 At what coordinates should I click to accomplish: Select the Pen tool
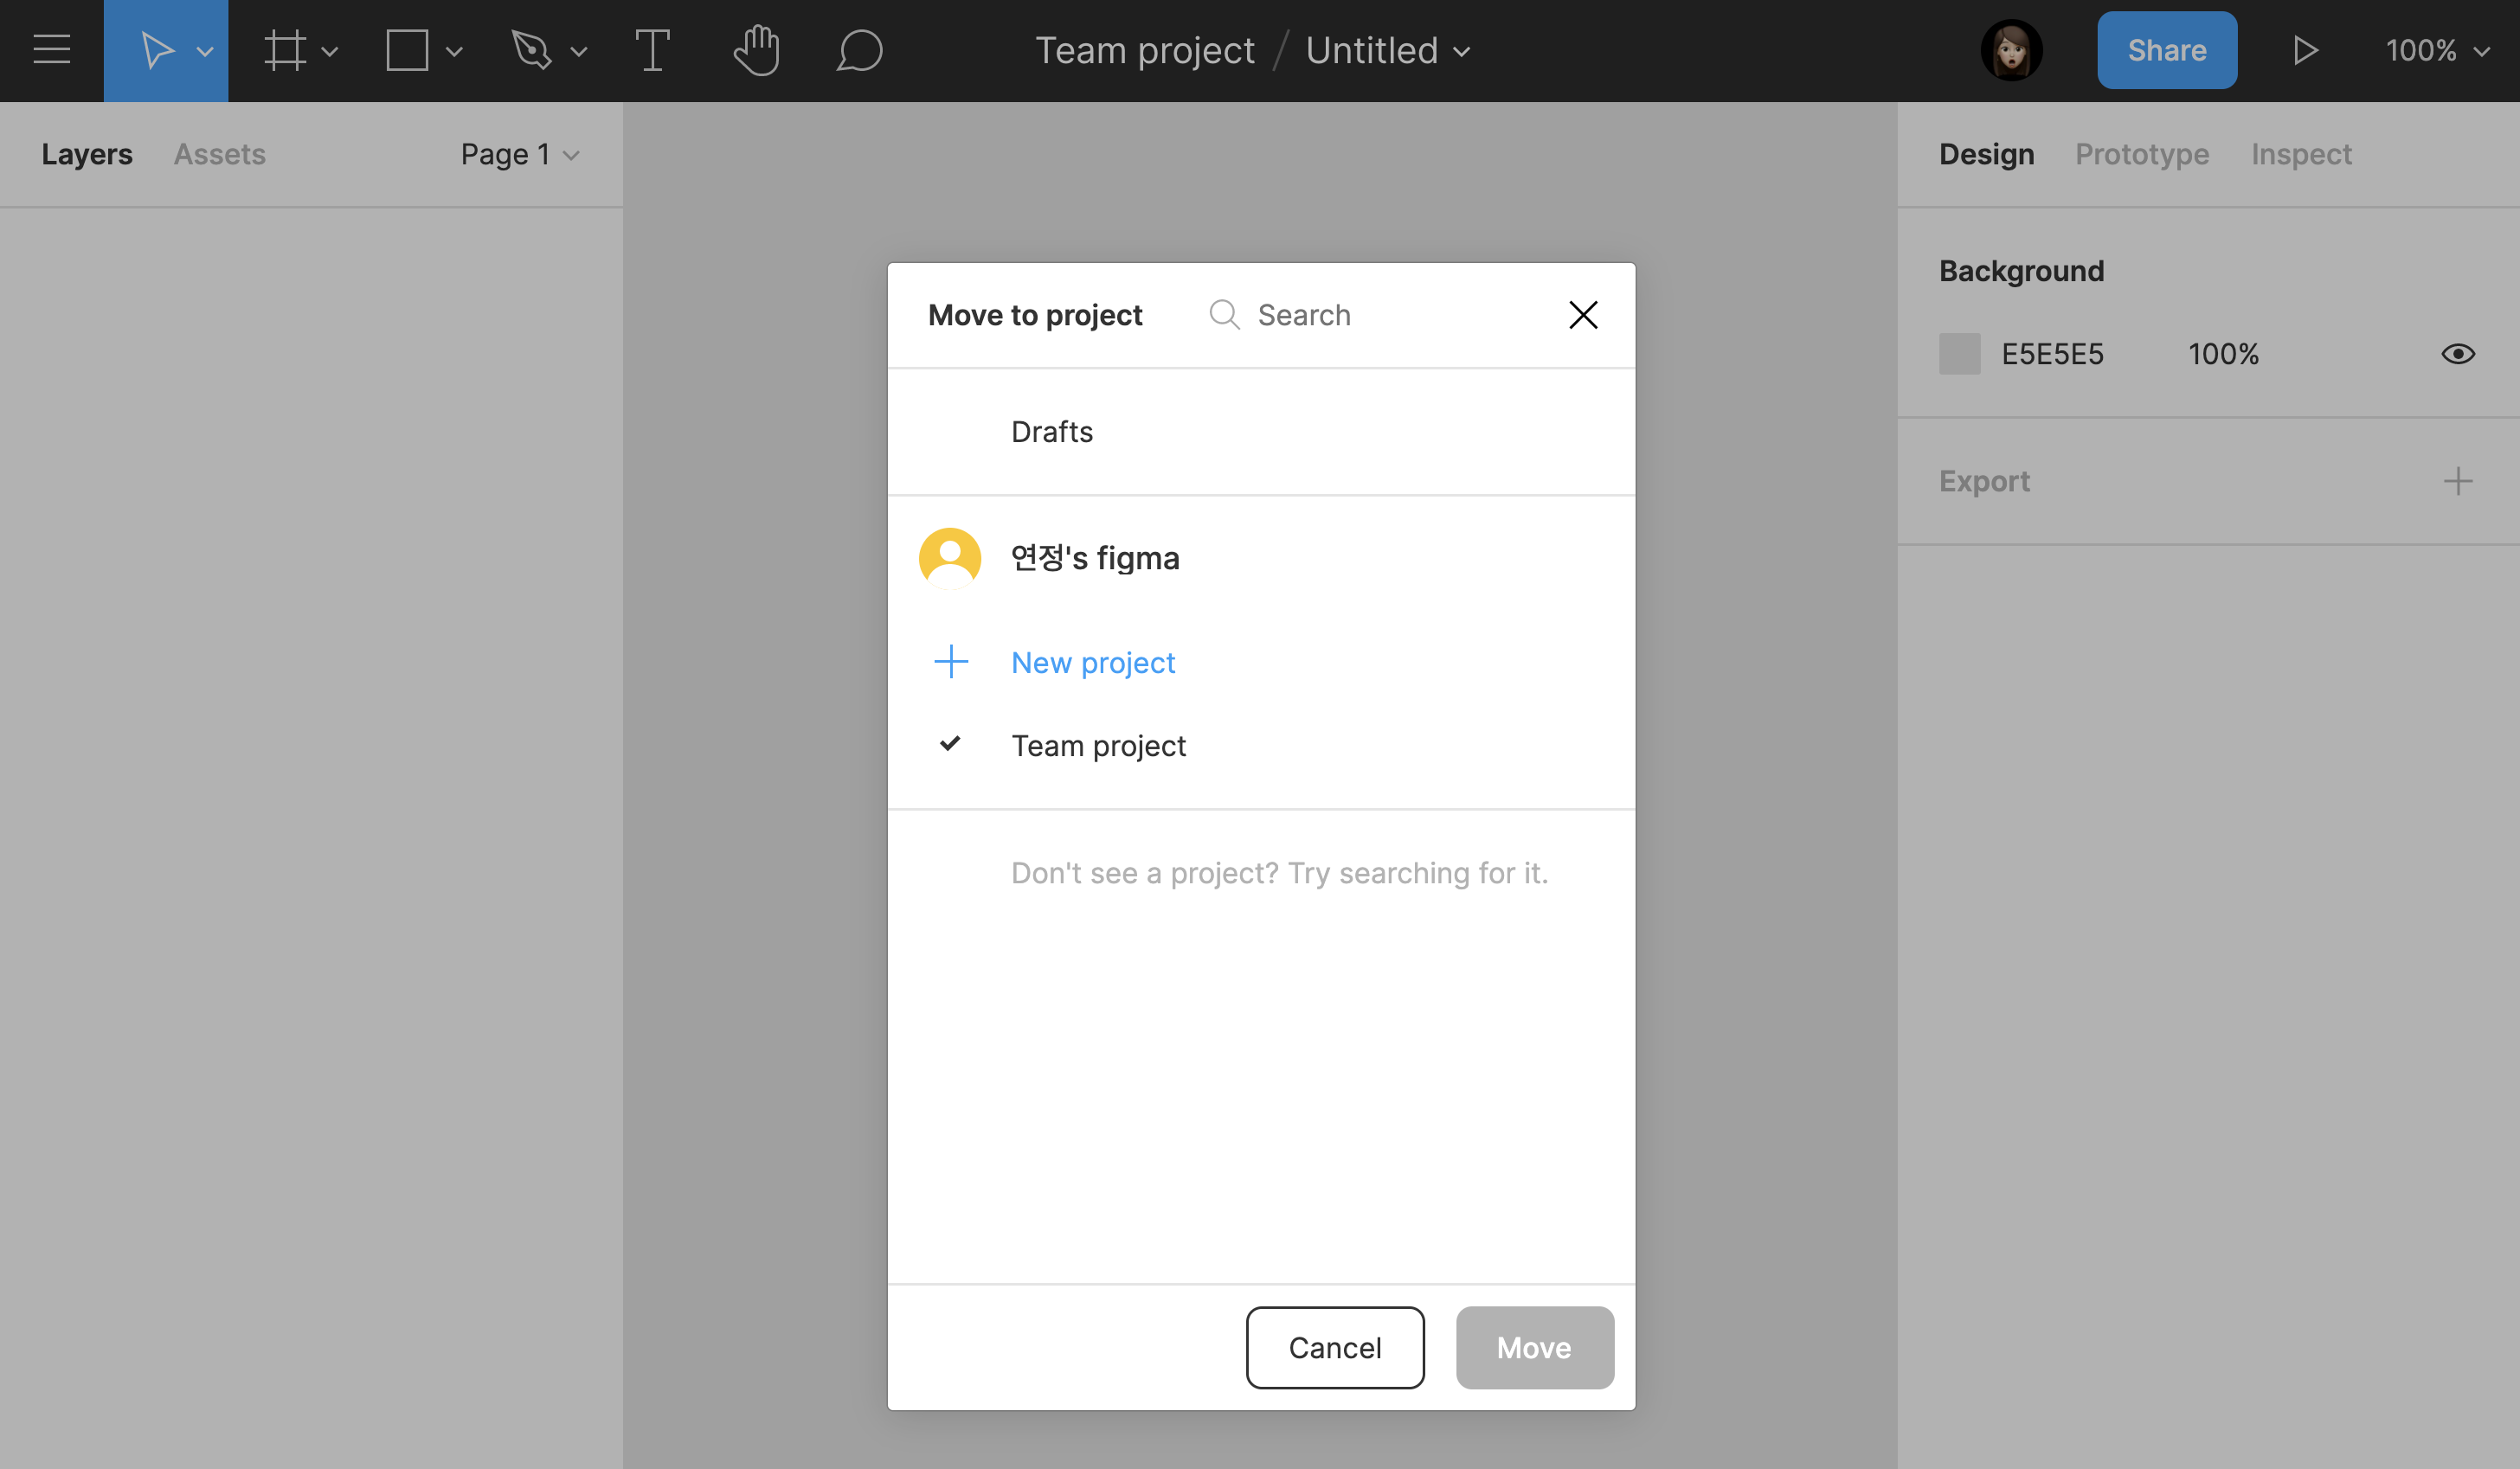coord(531,50)
